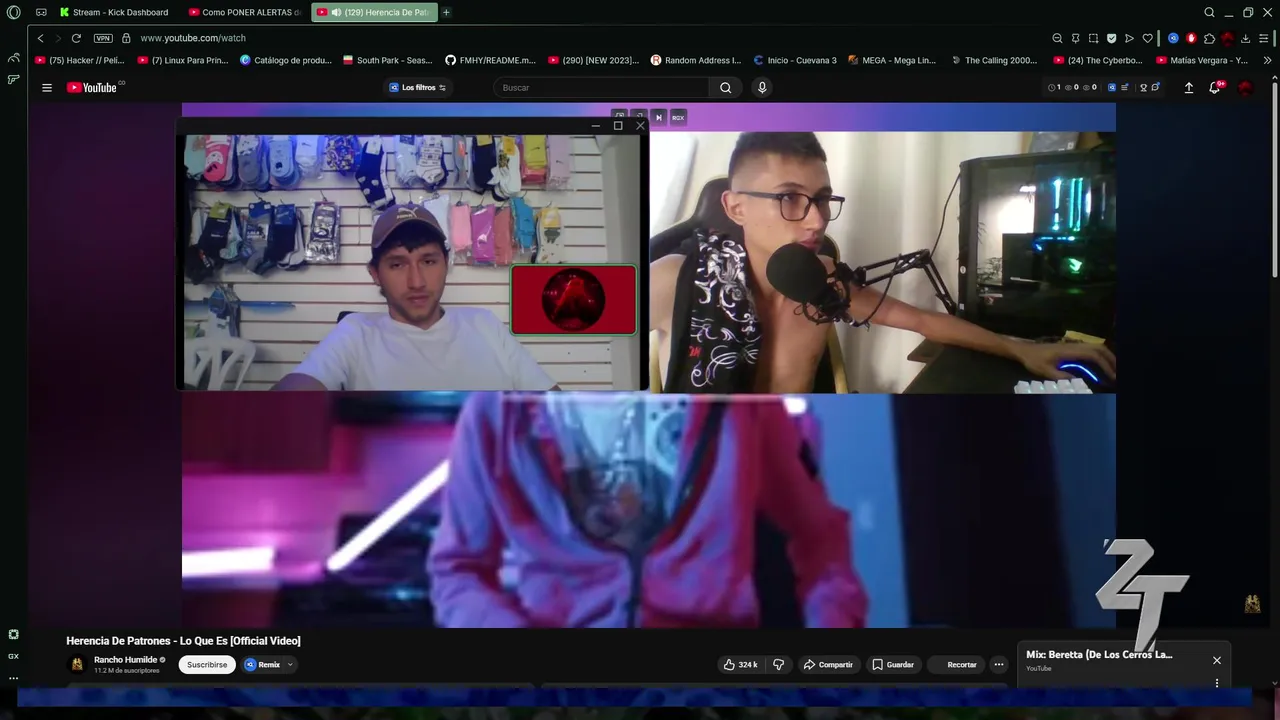Screen dimensions: 1280x720
Task: Open bookmark Catálogo de produ...
Action: [x=286, y=60]
